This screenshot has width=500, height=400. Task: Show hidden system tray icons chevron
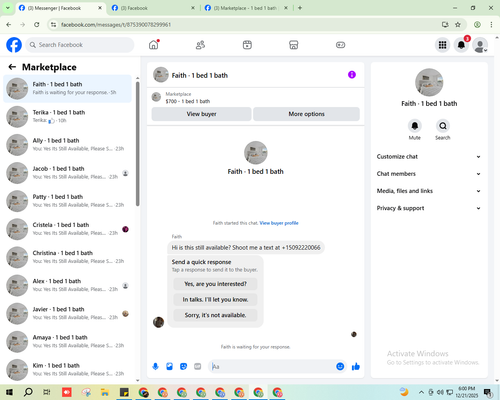(x=421, y=392)
